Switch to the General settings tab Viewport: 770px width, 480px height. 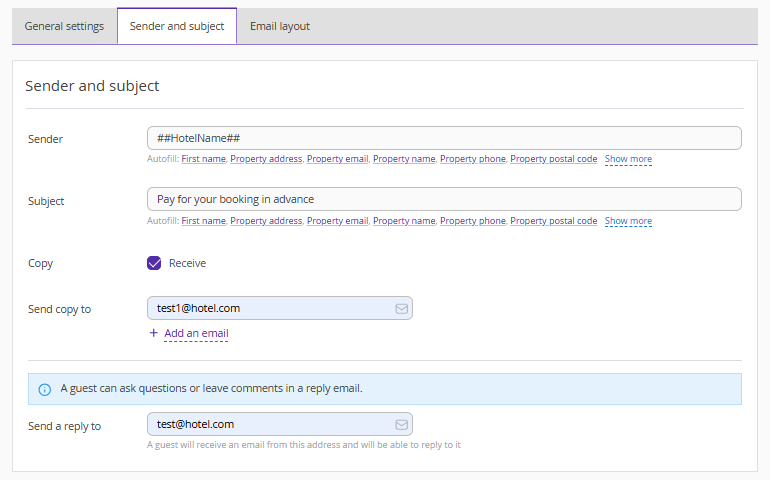pos(64,26)
